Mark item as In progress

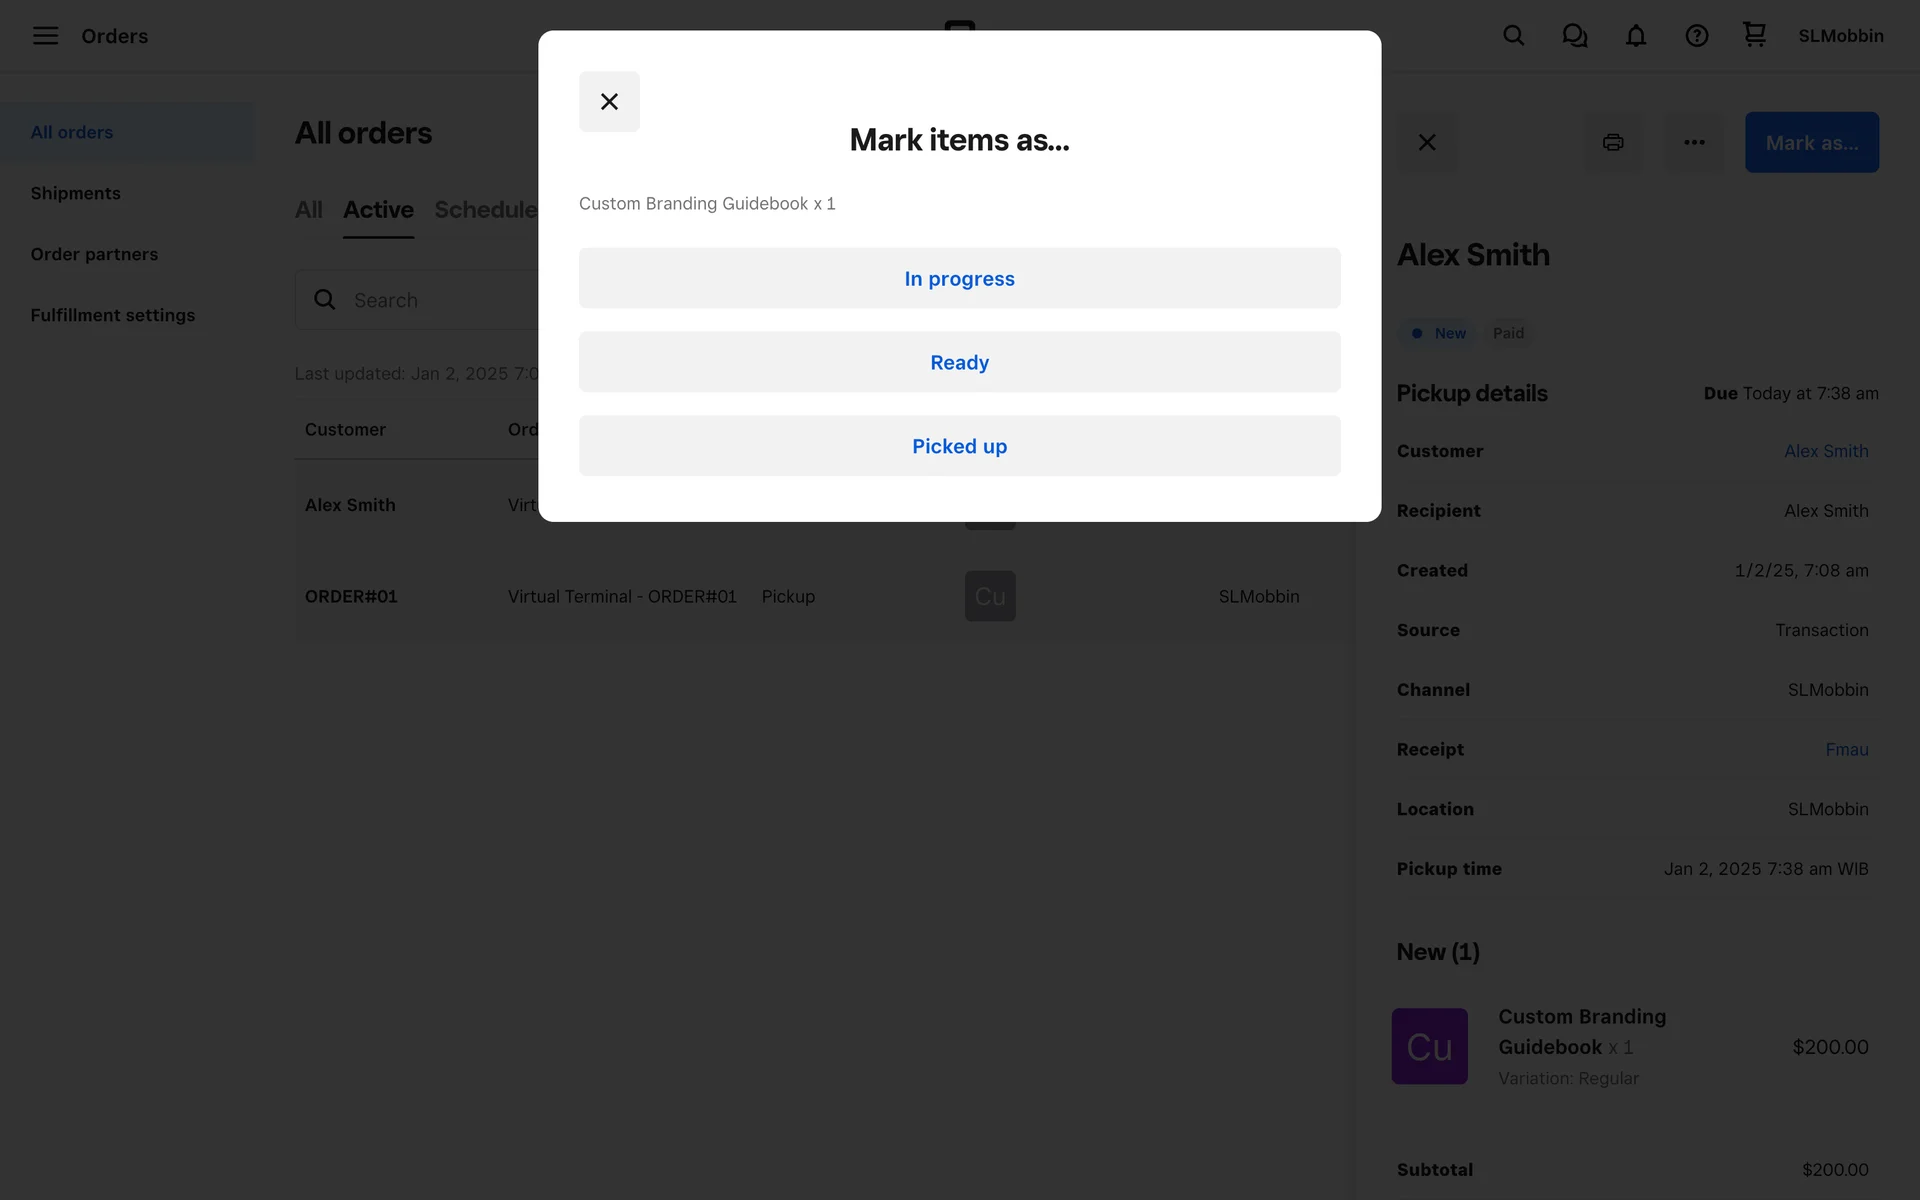[959, 278]
